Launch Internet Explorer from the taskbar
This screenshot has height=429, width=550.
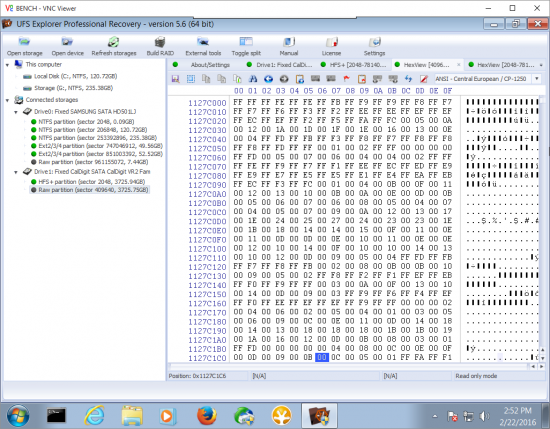tap(94, 416)
